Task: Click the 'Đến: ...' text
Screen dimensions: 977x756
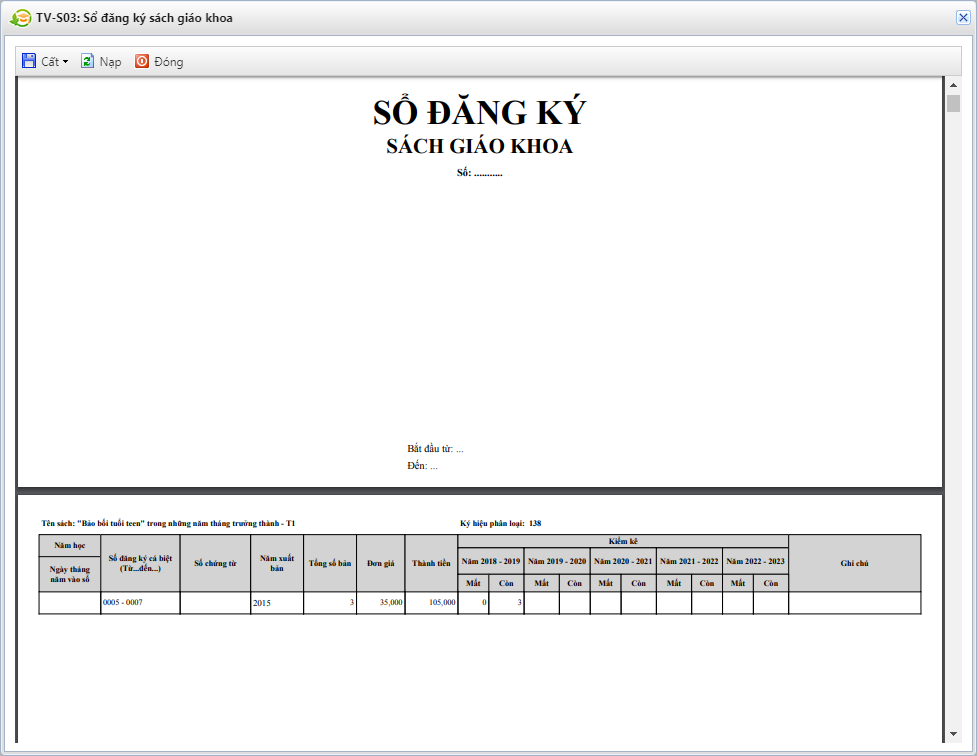Action: pyautogui.click(x=422, y=466)
